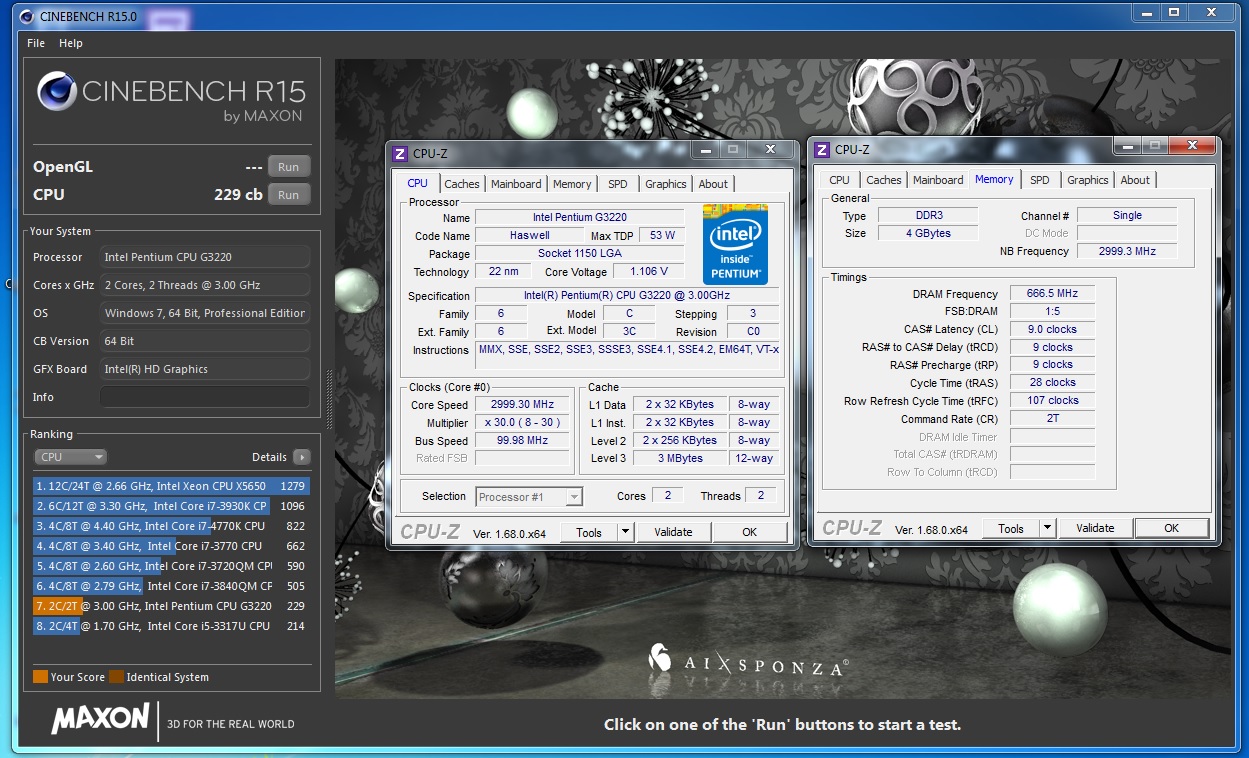The height and width of the screenshot is (758, 1249).
Task: Click the Processor name field Intel Pentium G3220
Action: click(x=580, y=217)
